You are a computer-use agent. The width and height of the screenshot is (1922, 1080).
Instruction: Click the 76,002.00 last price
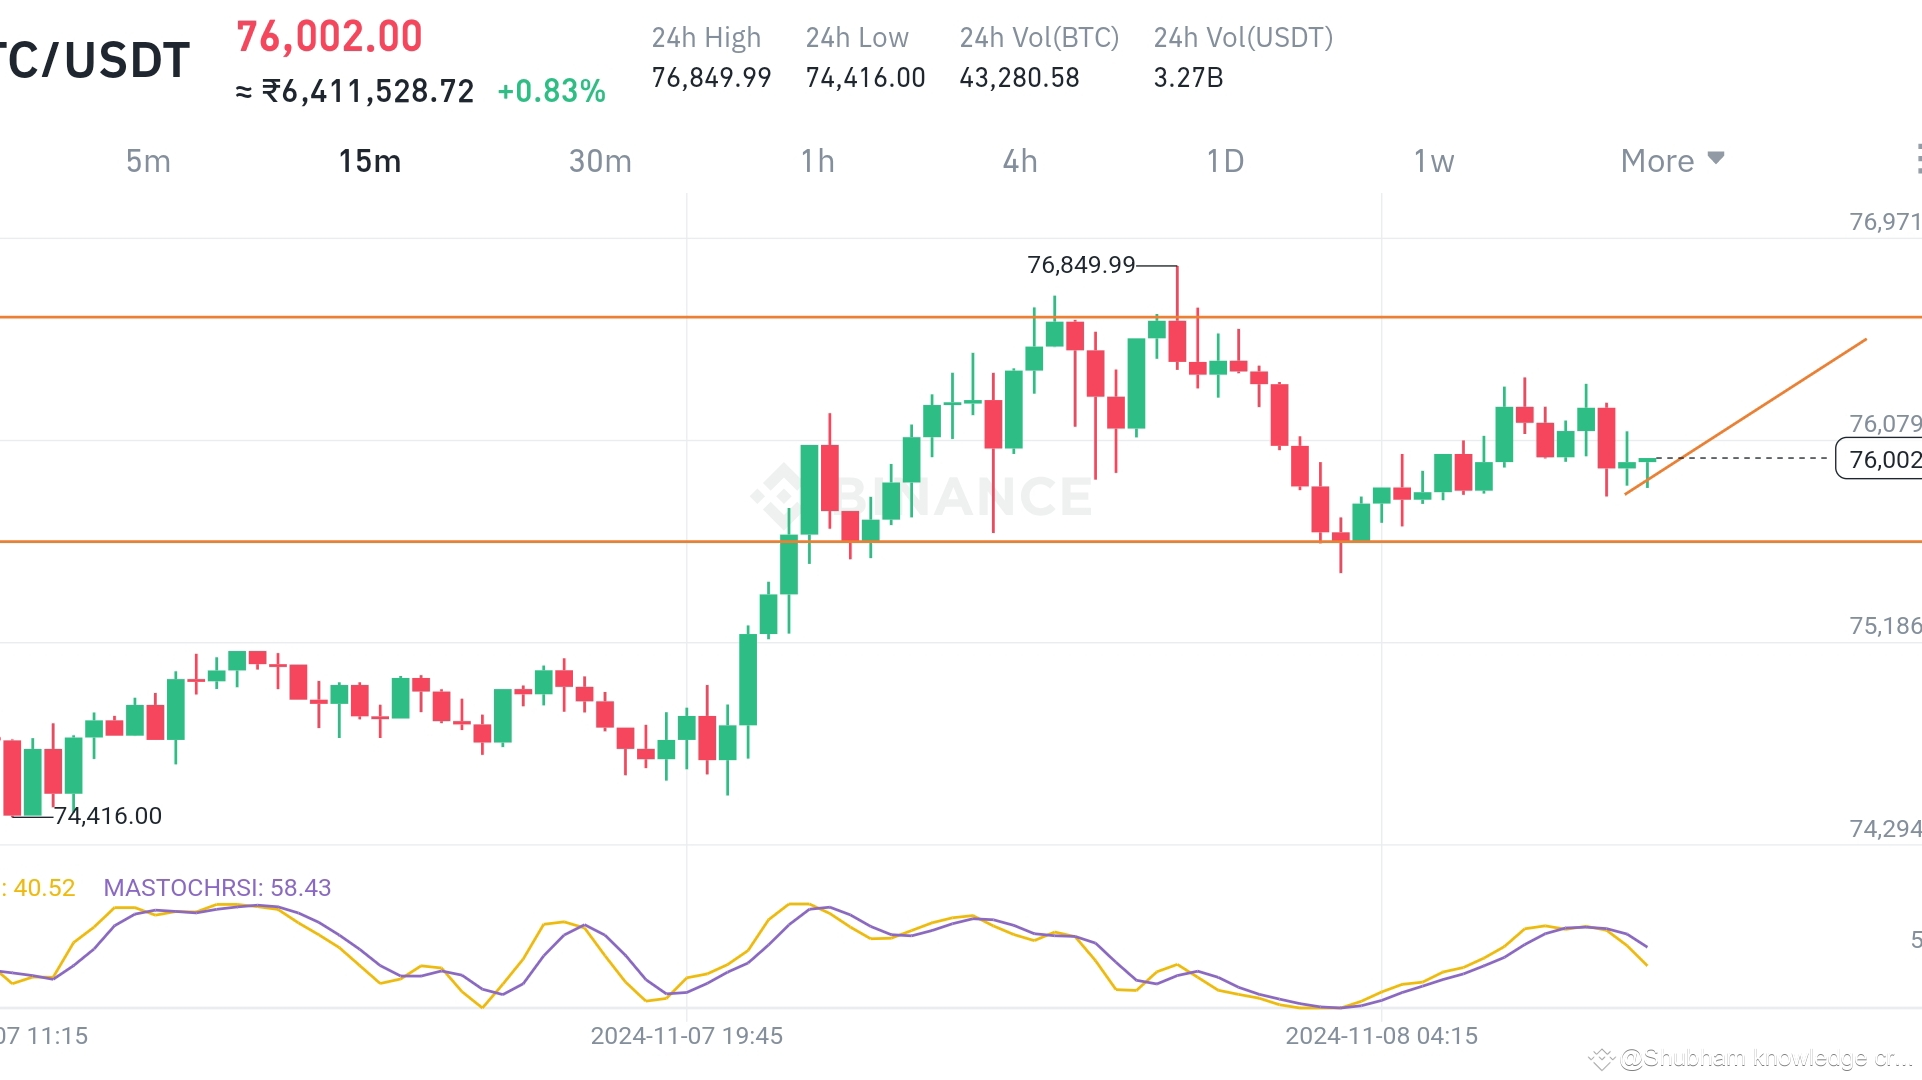(x=329, y=37)
